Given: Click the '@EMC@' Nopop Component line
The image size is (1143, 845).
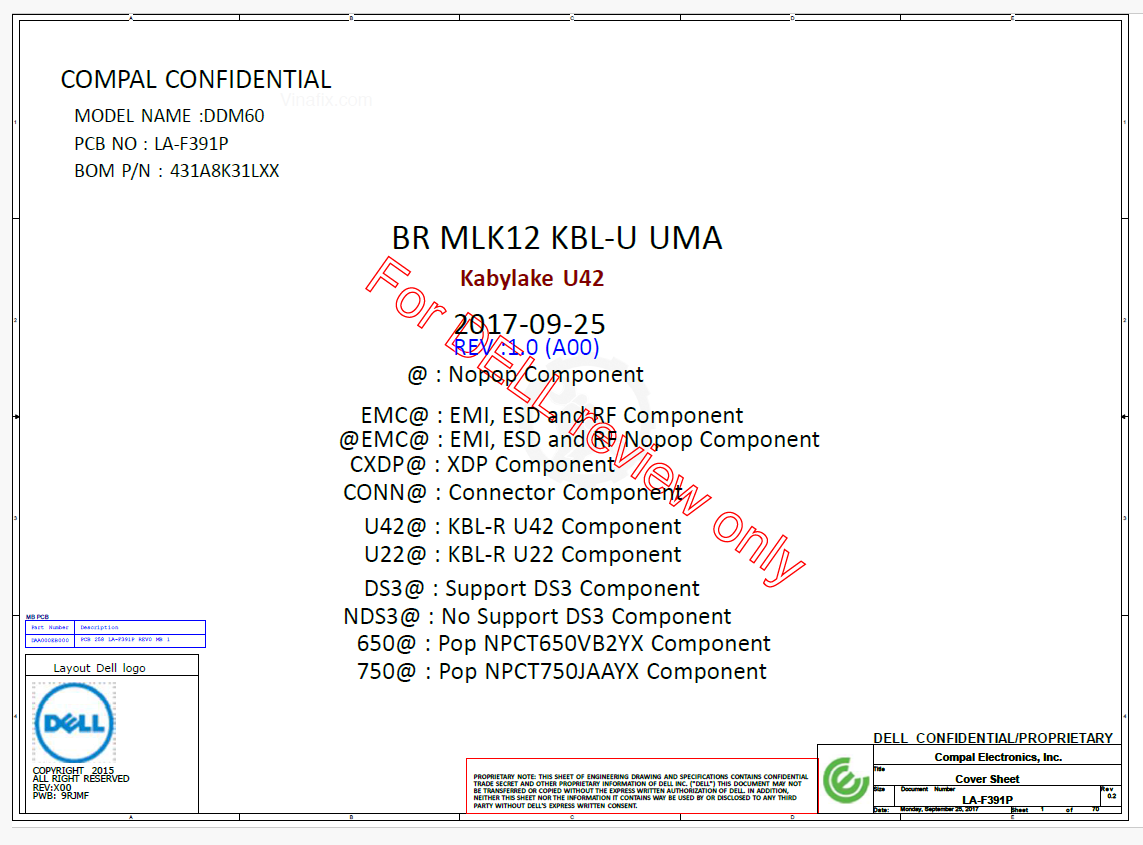Looking at the screenshot, I should pos(580,440).
